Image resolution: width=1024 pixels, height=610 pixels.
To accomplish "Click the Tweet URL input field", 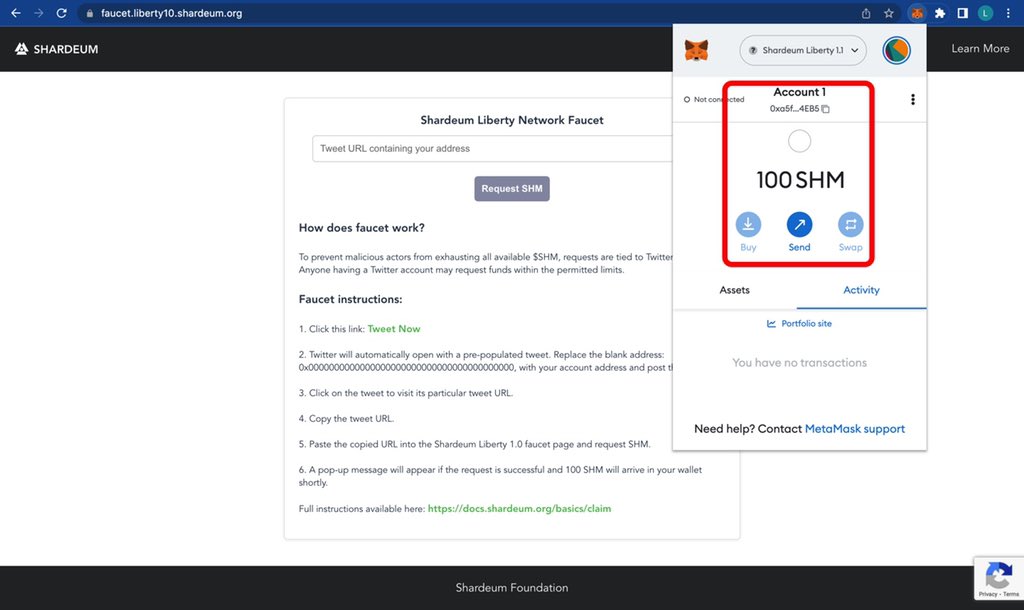I will (492, 148).
